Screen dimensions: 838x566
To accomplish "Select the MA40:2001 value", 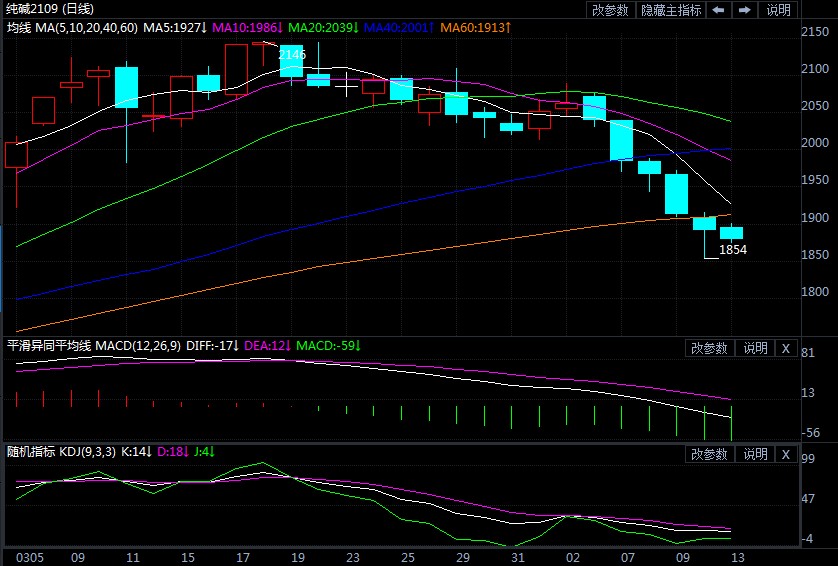I will pos(399,27).
